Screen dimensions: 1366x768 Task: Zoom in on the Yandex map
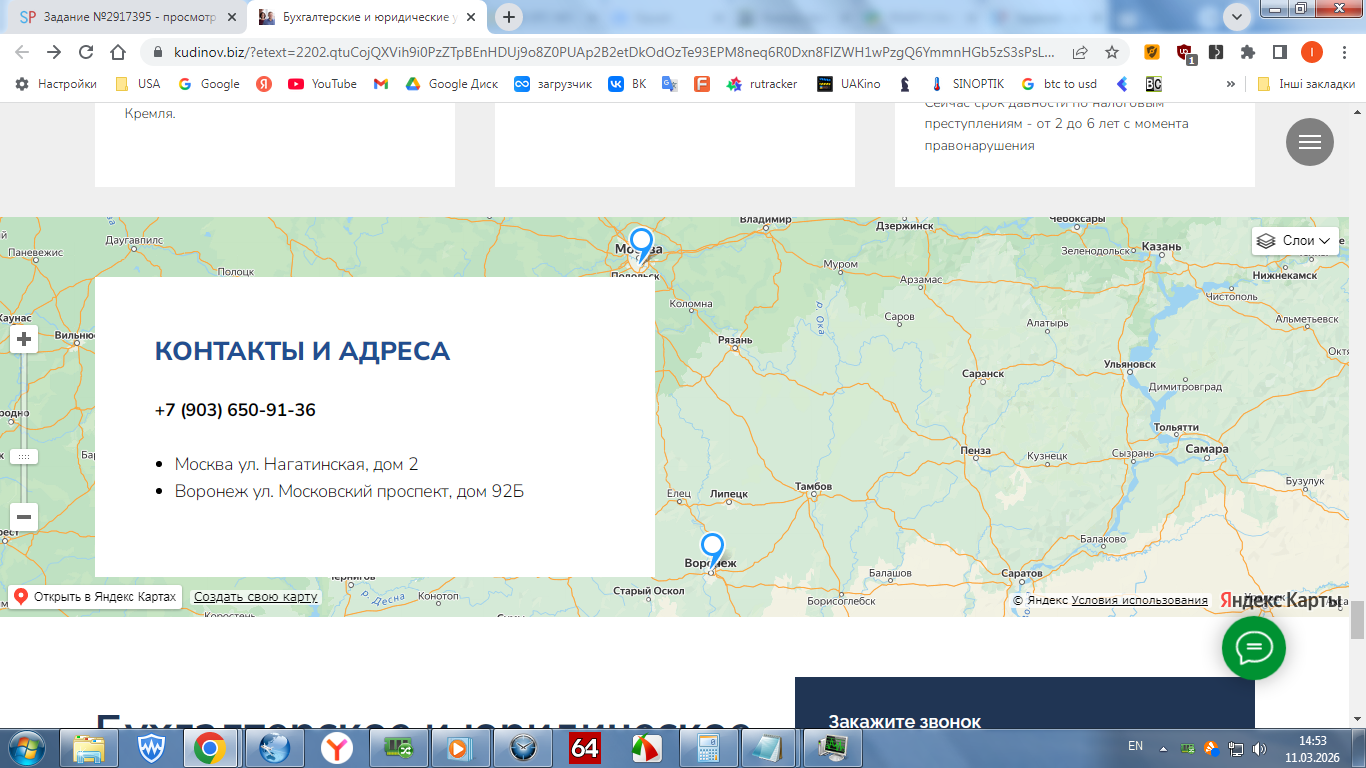[24, 340]
